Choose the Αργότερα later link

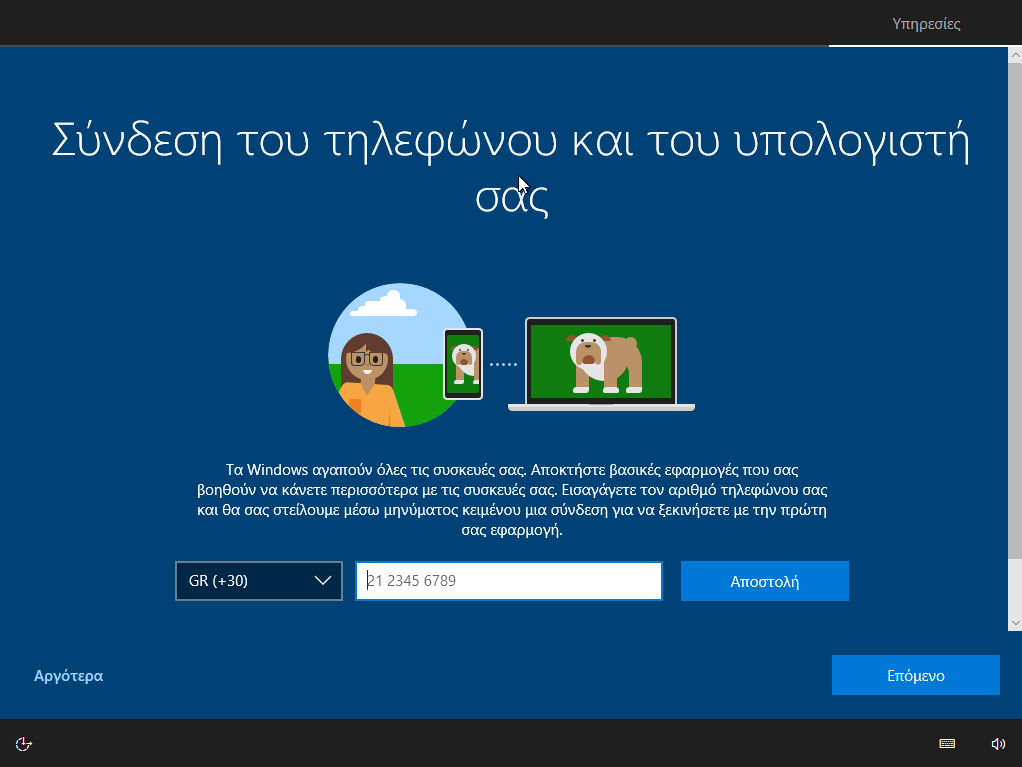tap(68, 676)
